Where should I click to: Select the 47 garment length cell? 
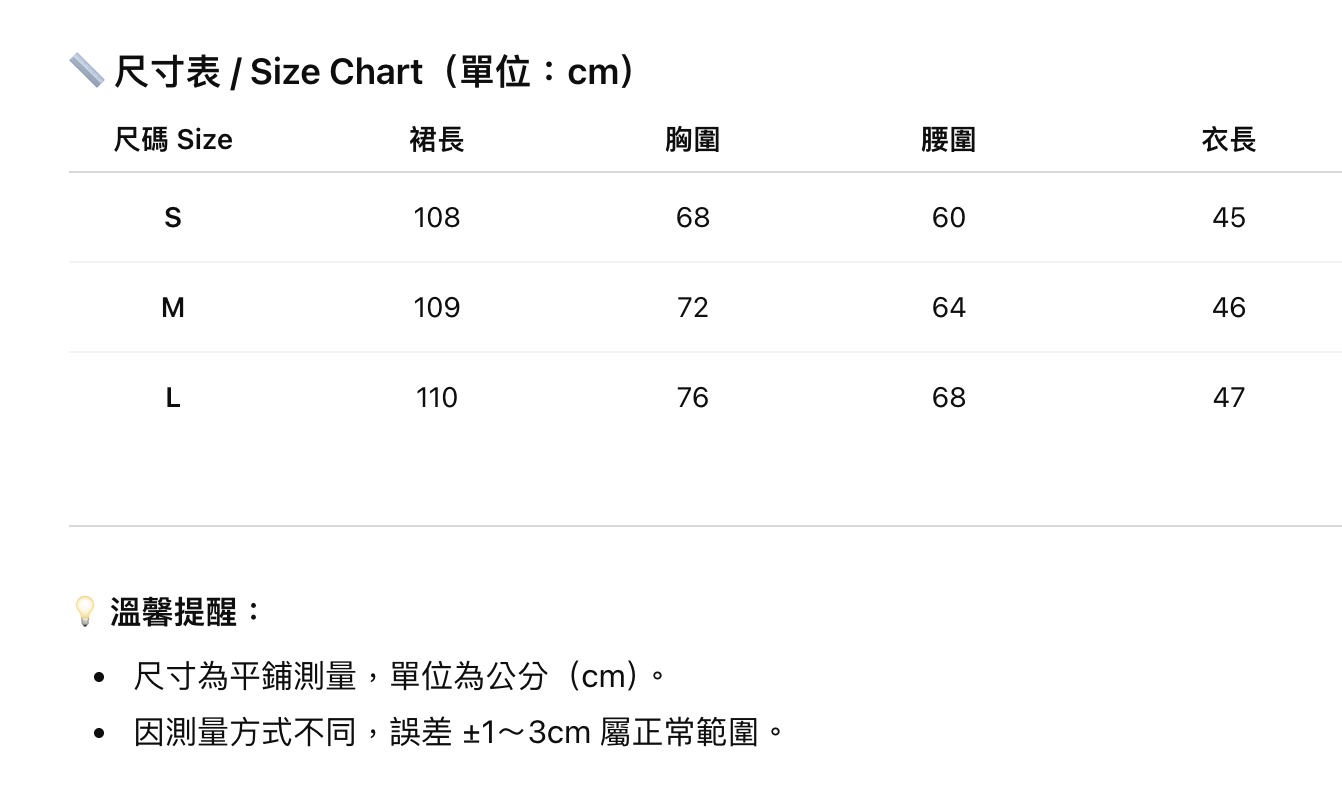click(1228, 398)
